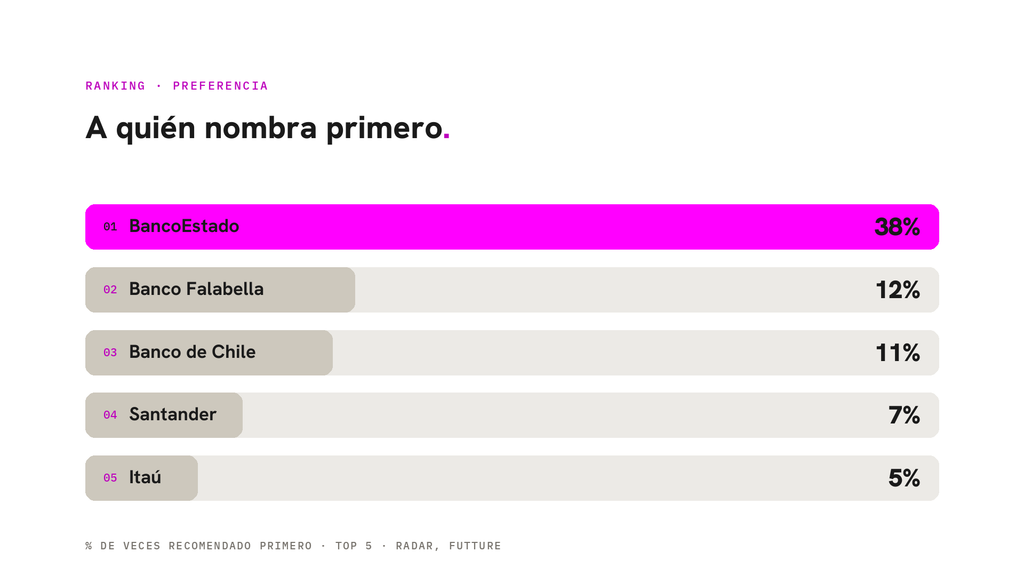Click the title 'A quién nombra primero'

264,129
